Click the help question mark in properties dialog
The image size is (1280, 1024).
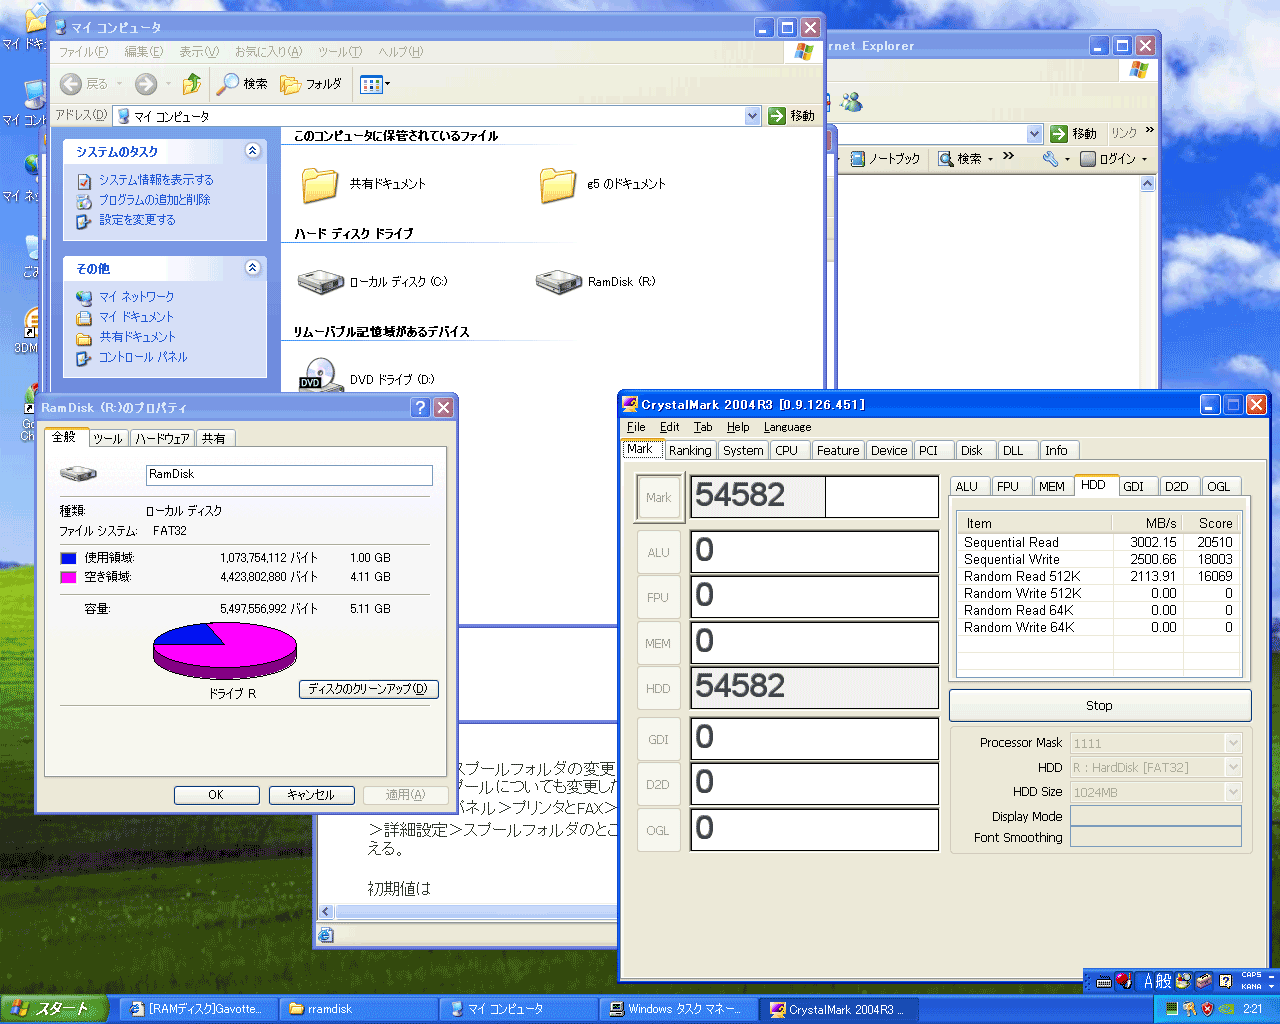(420, 407)
